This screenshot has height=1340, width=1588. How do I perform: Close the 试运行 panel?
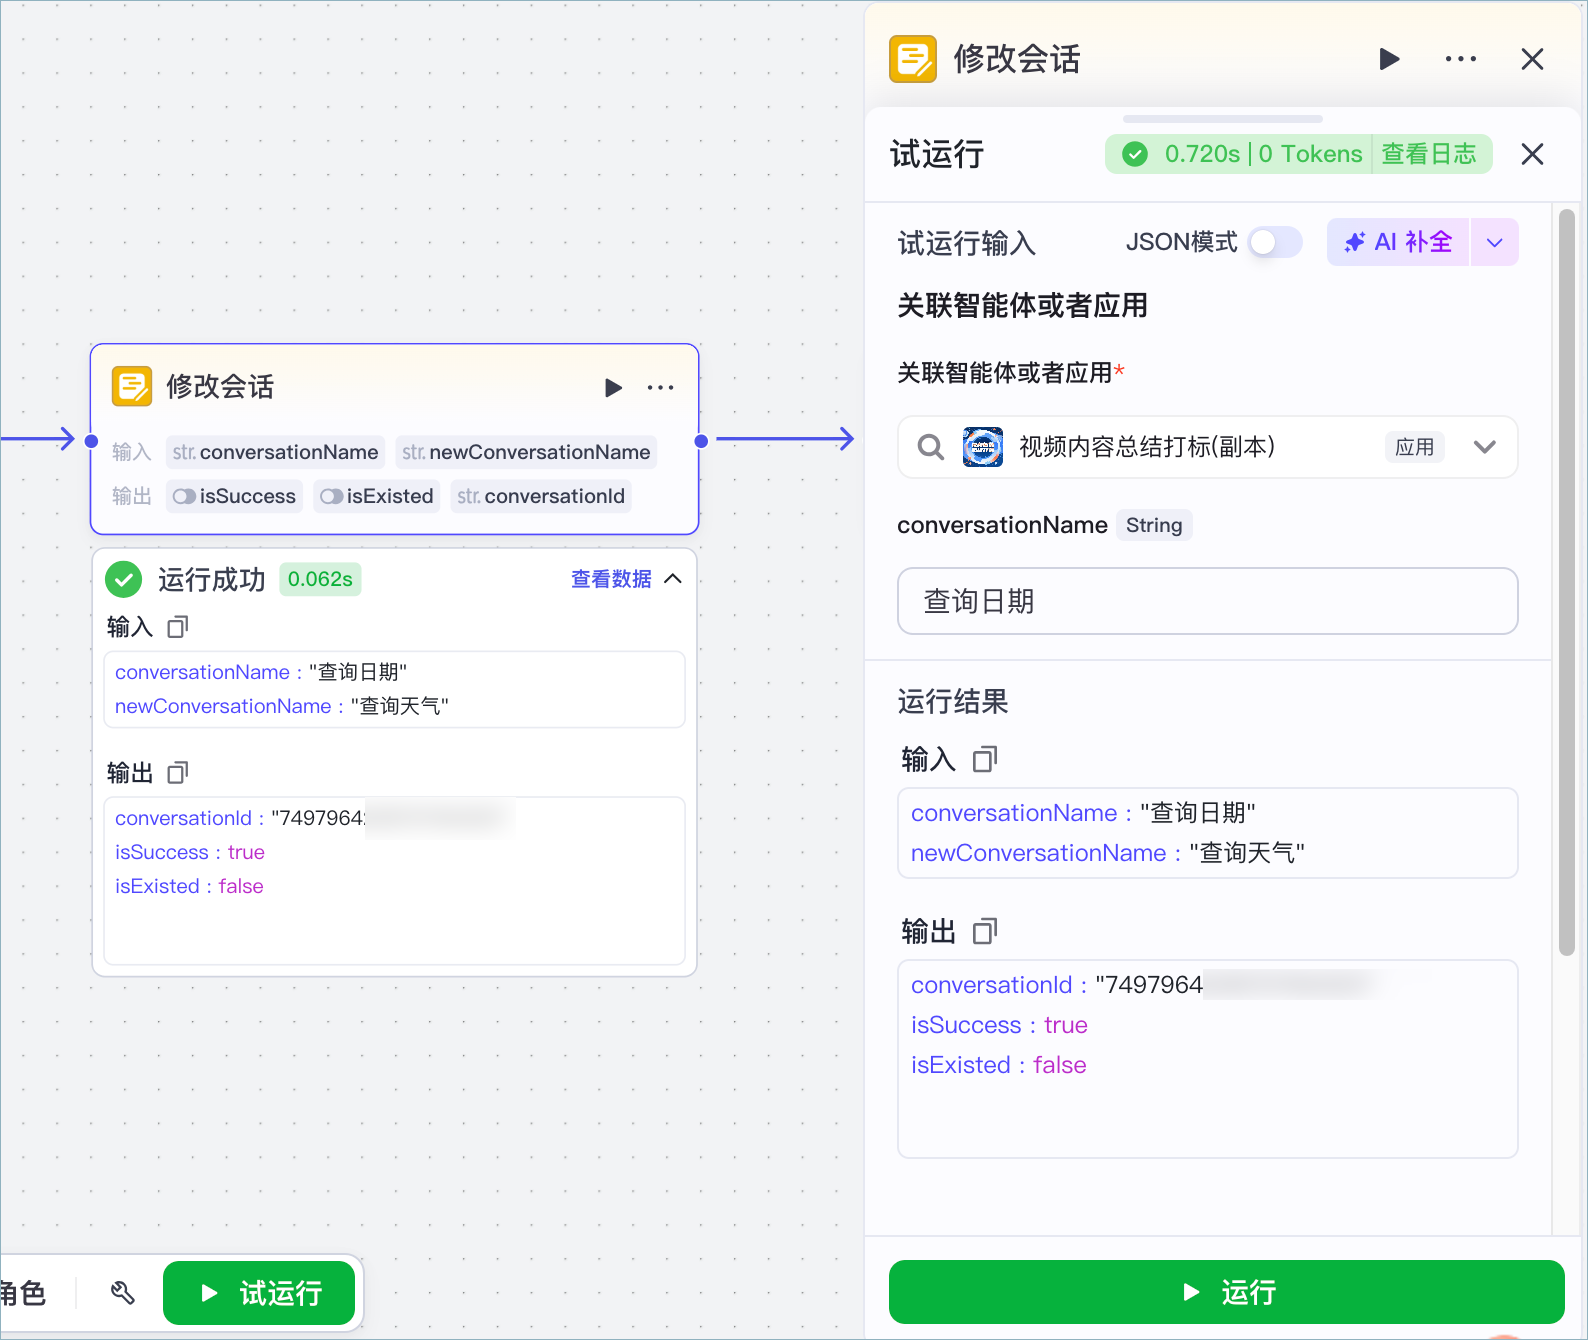(x=1532, y=154)
